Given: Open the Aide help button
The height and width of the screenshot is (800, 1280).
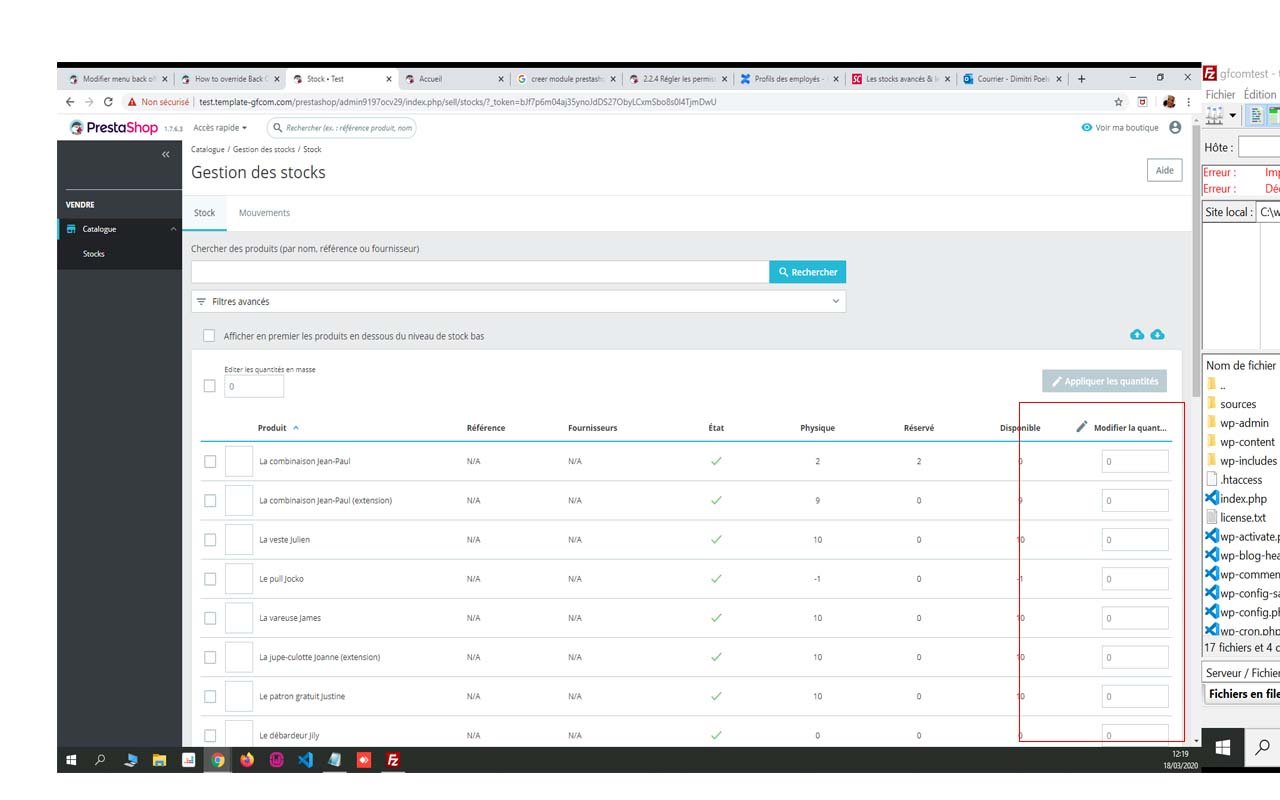Looking at the screenshot, I should click(1164, 171).
